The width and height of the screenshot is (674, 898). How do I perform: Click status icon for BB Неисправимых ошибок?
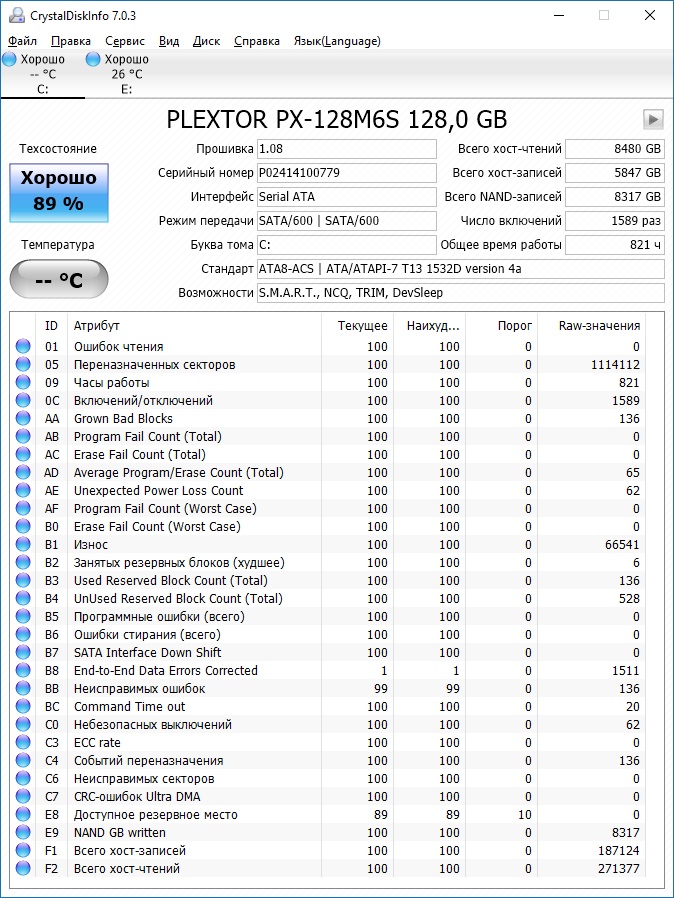pos(23,688)
